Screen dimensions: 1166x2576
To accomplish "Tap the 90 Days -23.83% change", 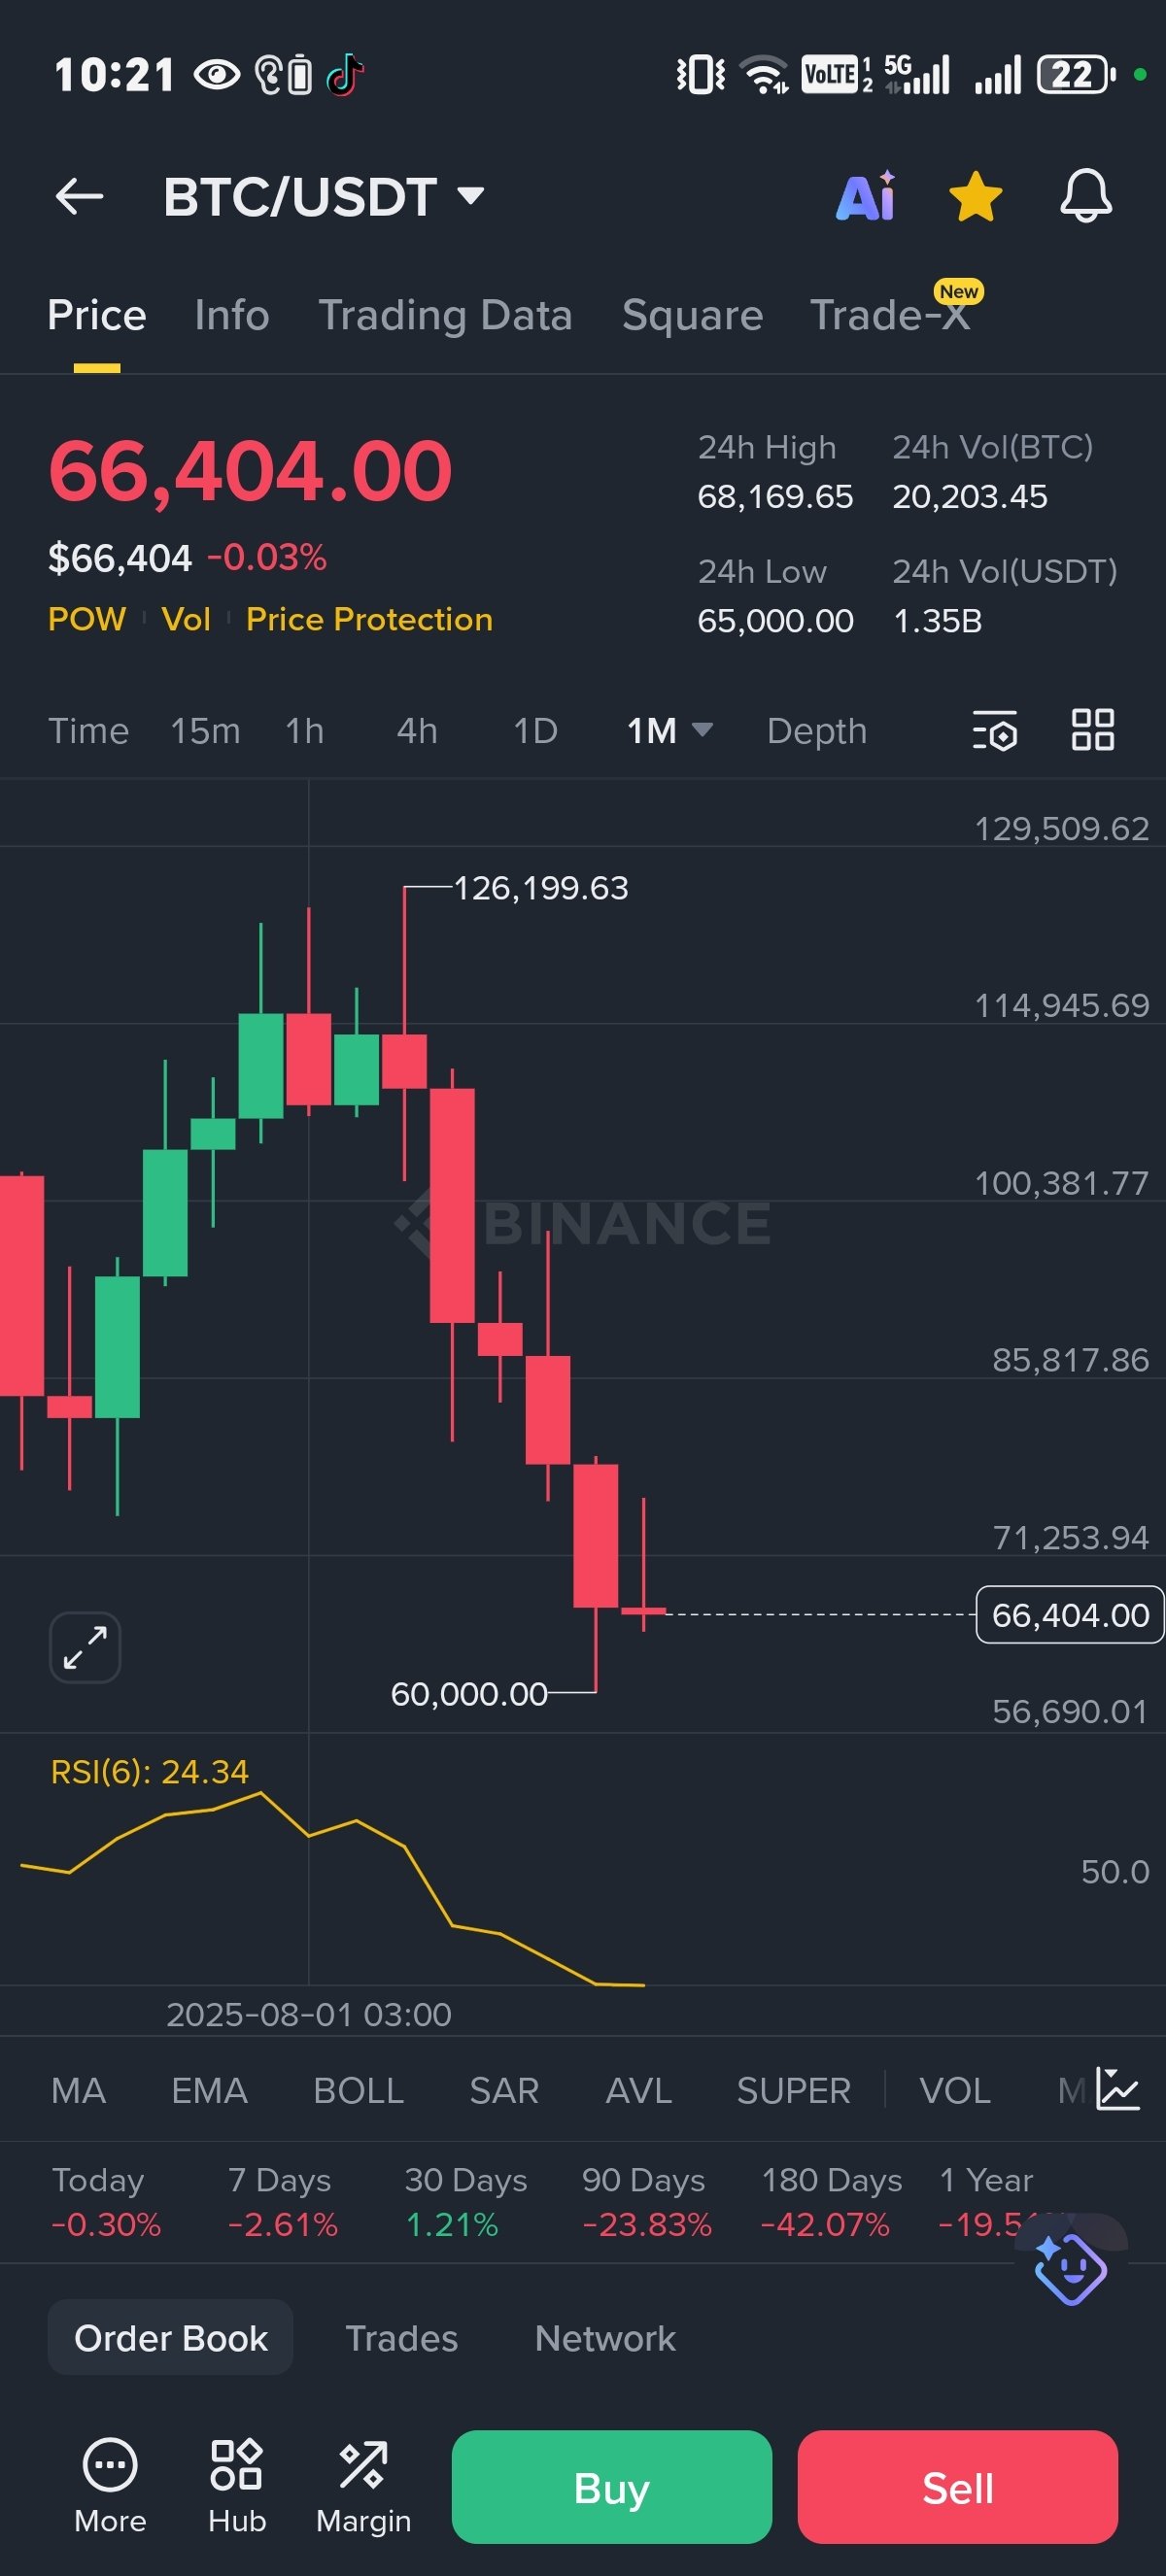I will (647, 2202).
